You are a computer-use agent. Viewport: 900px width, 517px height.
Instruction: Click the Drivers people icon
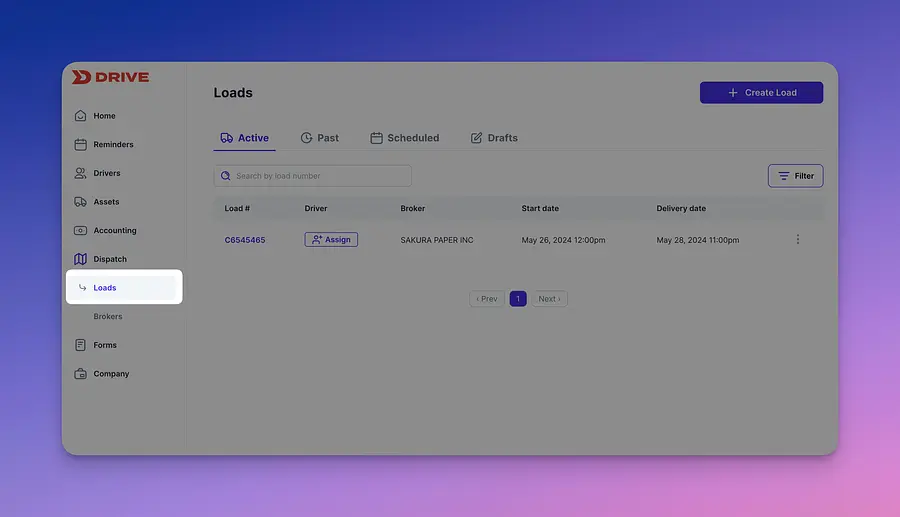80,173
